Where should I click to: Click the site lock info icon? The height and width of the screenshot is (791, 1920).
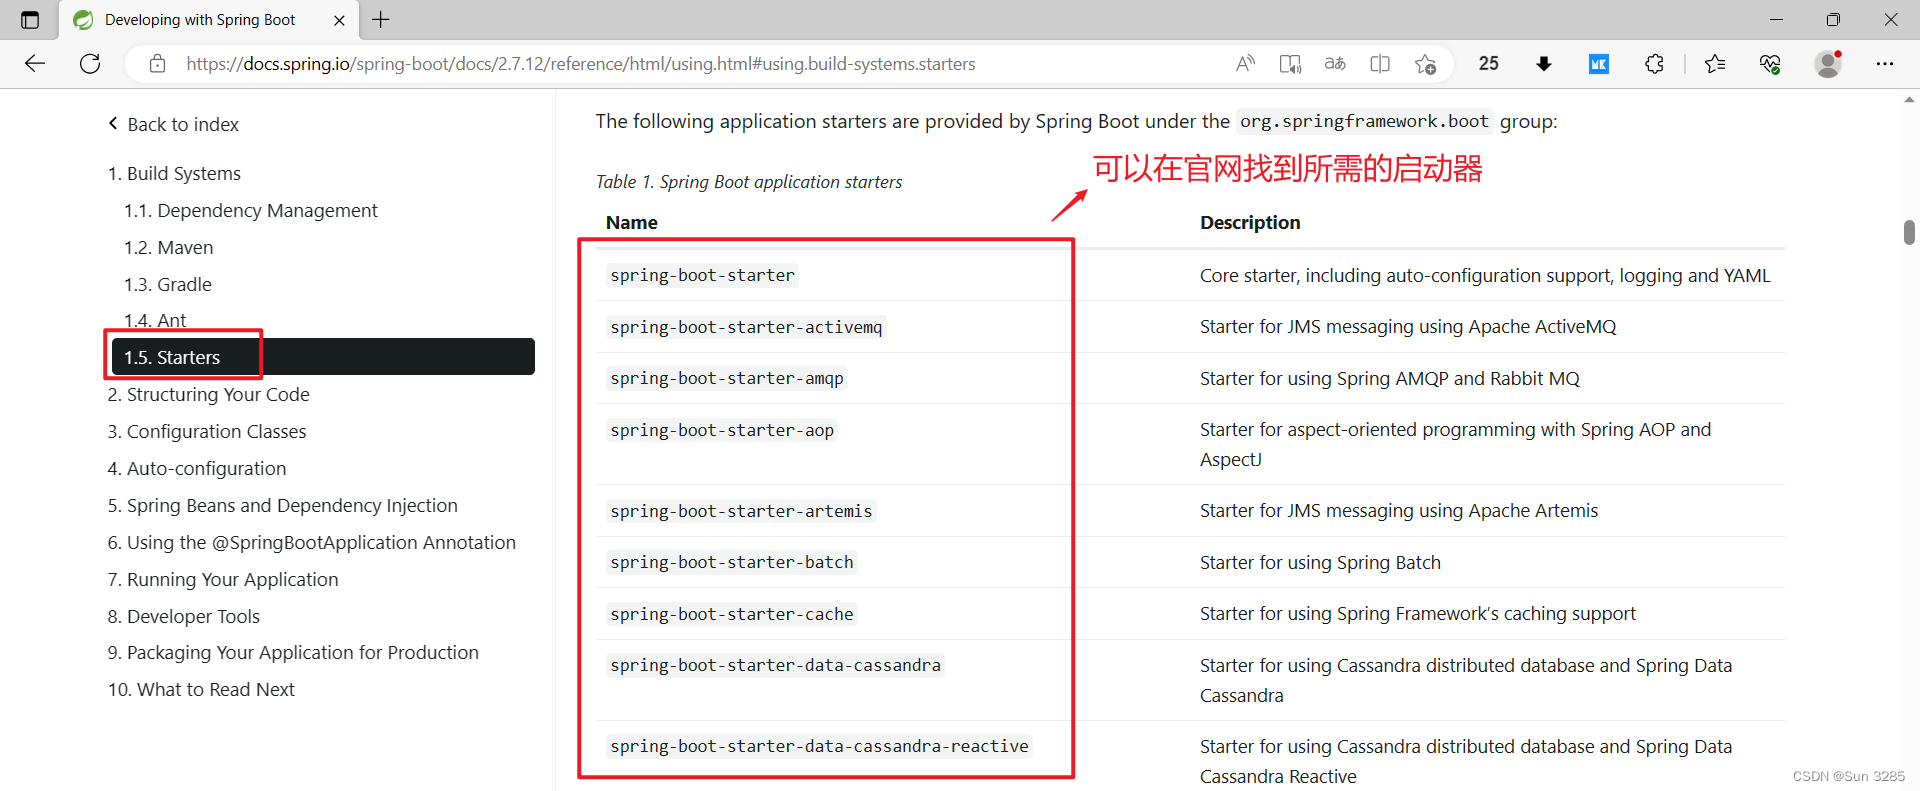(157, 64)
